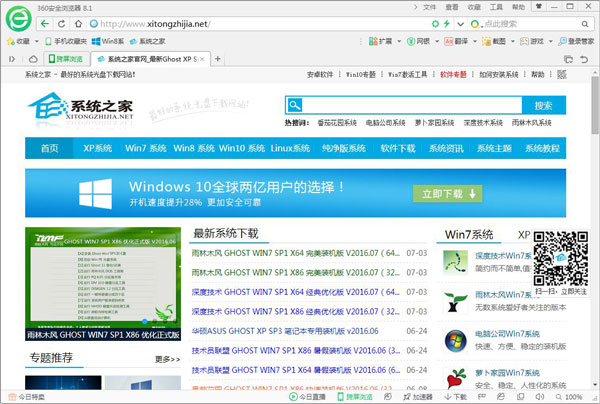Open the address bar dropdown chevron

point(460,24)
